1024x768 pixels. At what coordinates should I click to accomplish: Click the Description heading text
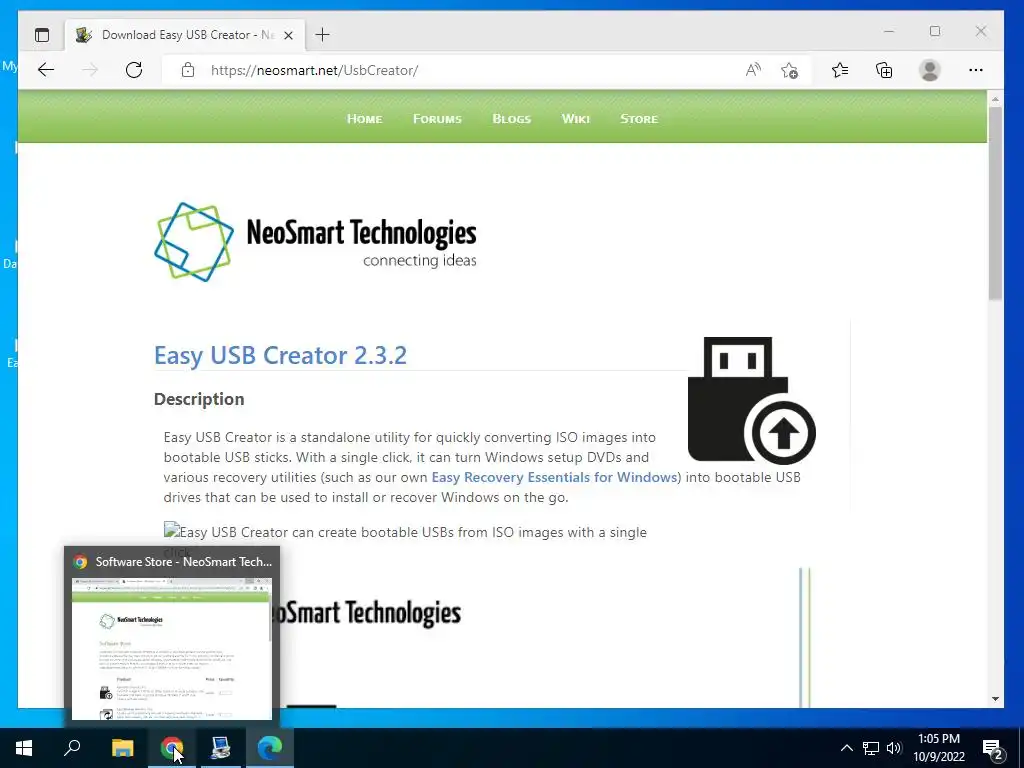pos(199,399)
